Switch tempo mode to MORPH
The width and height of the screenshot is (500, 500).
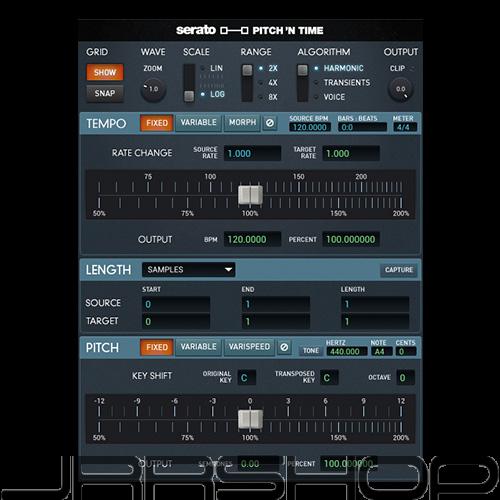click(x=242, y=123)
